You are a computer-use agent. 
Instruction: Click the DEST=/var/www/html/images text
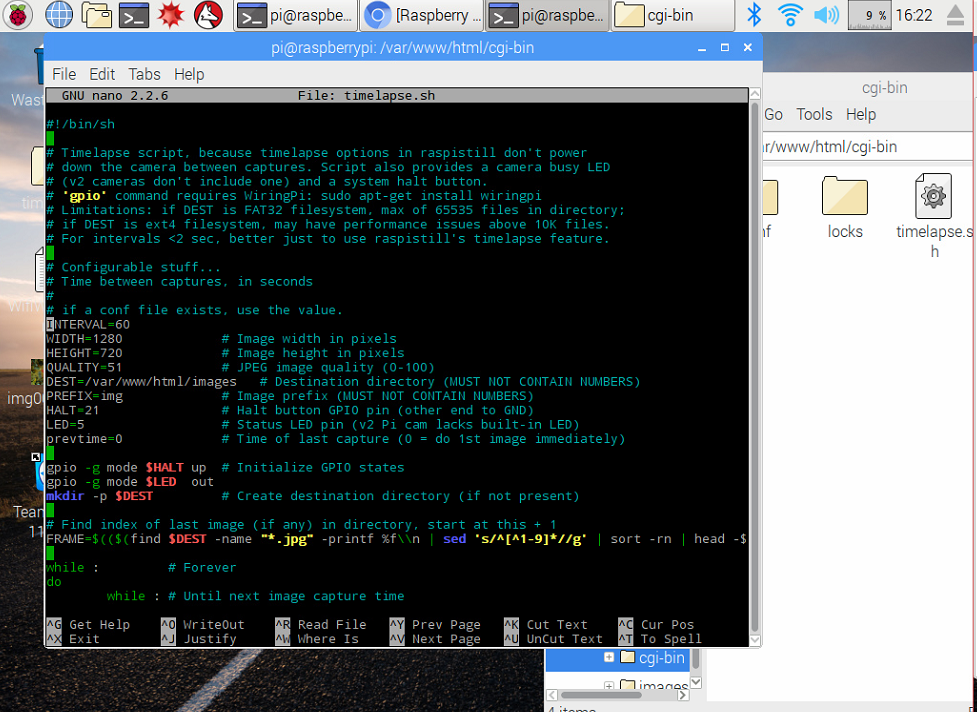(x=141, y=382)
